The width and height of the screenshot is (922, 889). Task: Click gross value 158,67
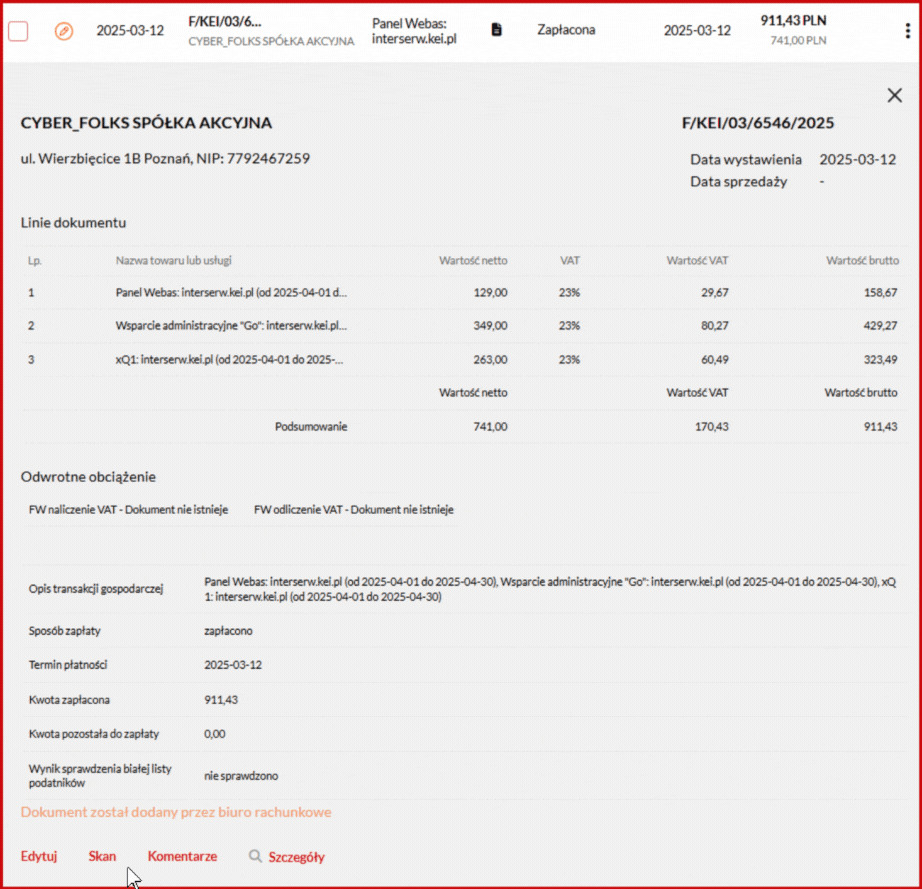pyautogui.click(x=880, y=292)
